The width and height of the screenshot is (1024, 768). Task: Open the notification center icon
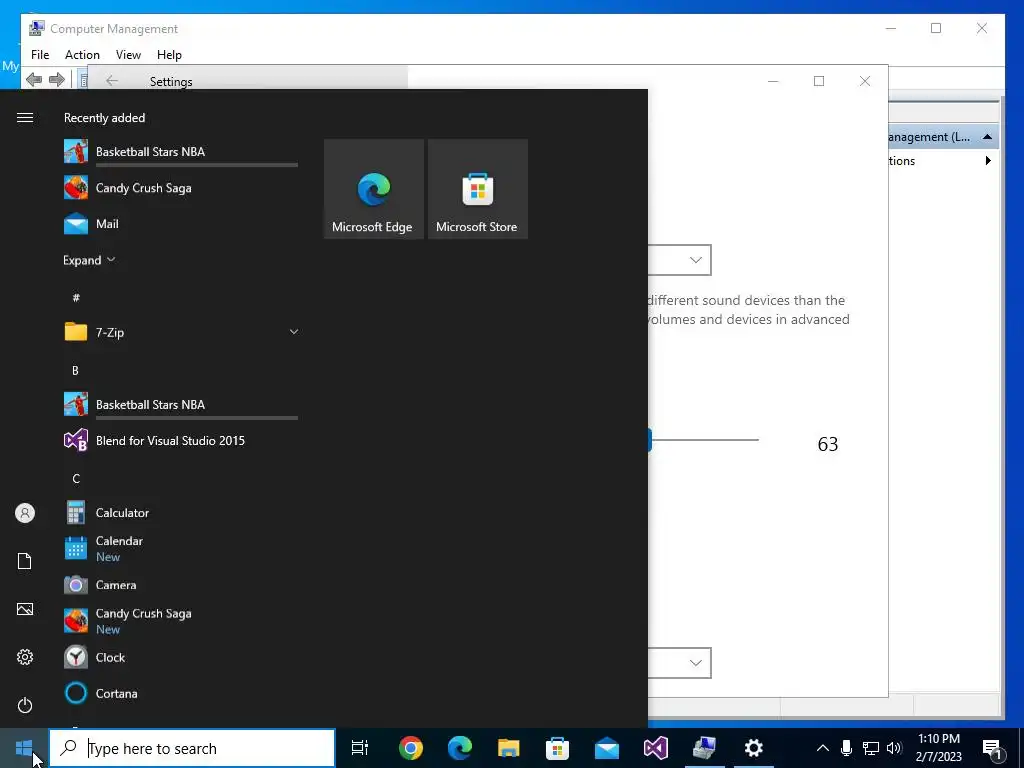click(992, 748)
